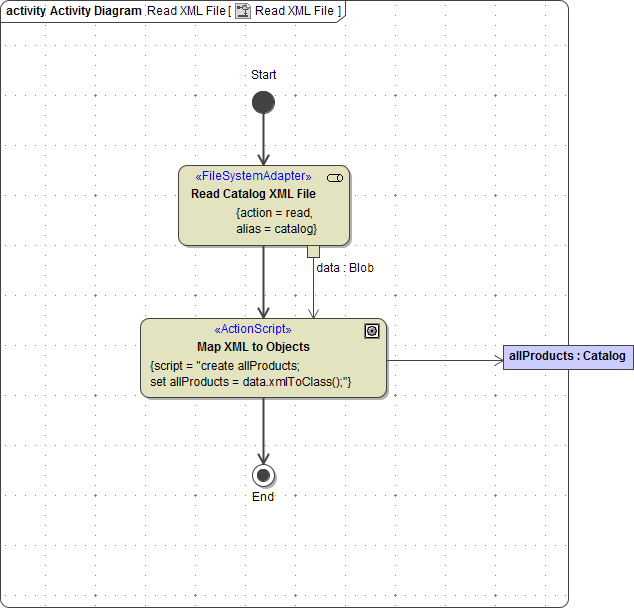
Task: Select the control flow arrow leaving Start node
Action: click(x=263, y=140)
